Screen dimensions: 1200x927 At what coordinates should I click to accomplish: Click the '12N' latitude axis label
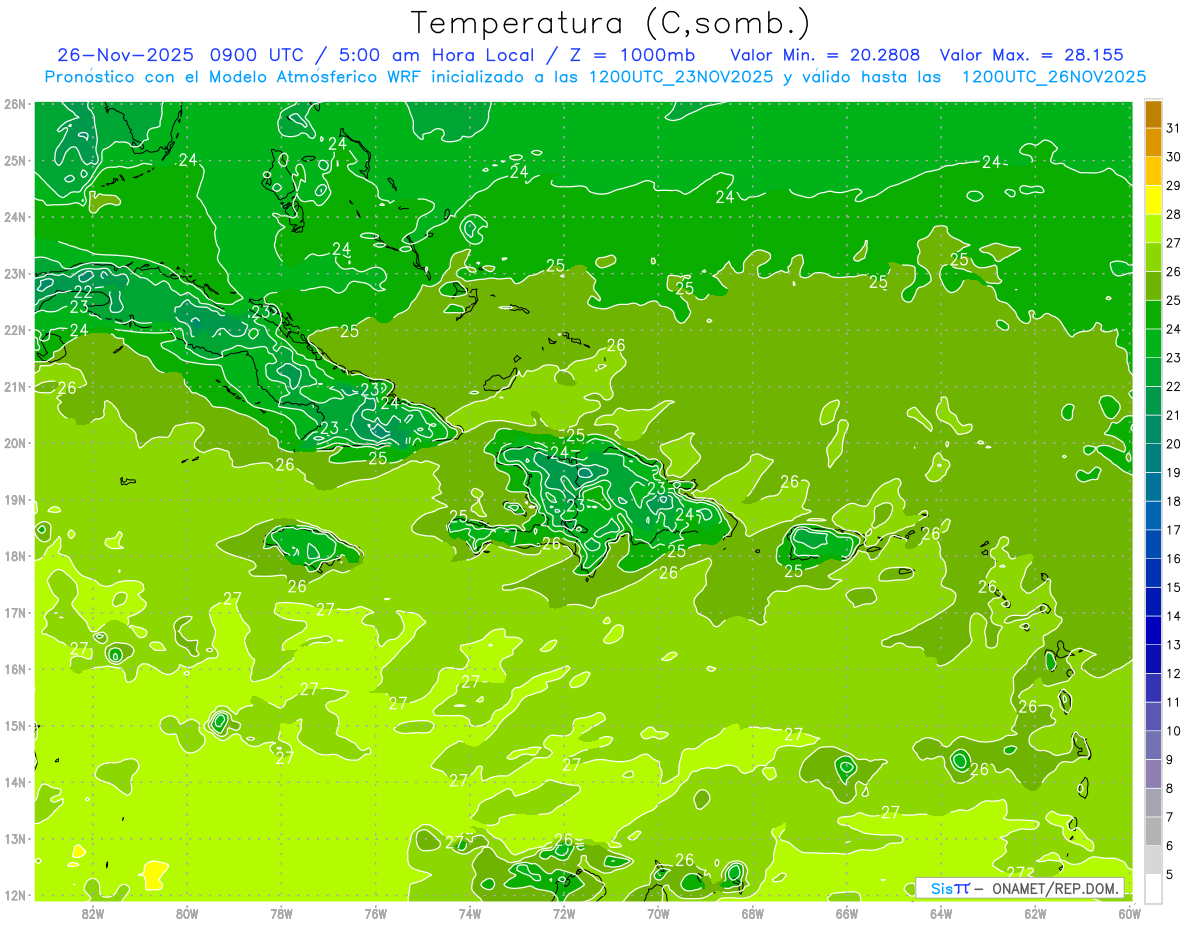[15, 895]
